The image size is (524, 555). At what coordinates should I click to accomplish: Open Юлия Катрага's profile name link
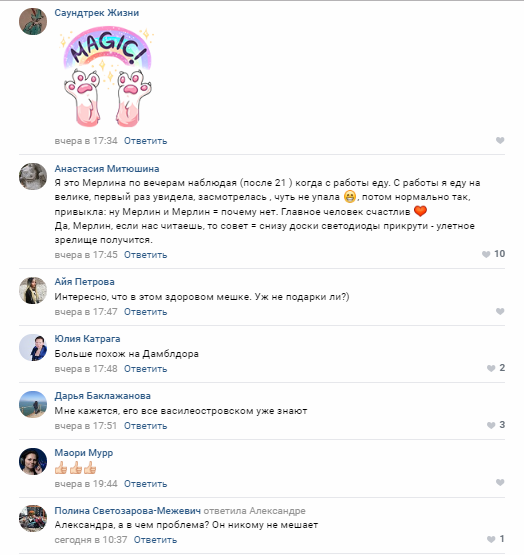pyautogui.click(x=87, y=339)
